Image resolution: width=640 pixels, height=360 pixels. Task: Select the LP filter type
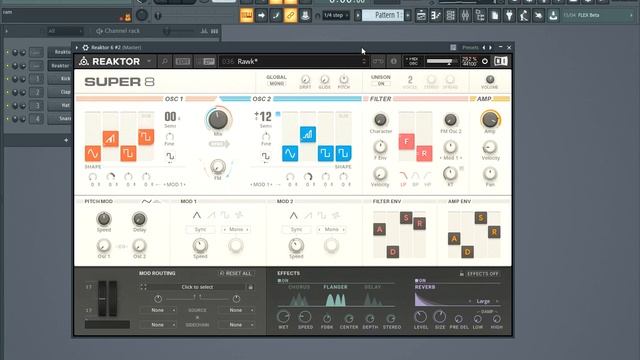pyautogui.click(x=403, y=178)
